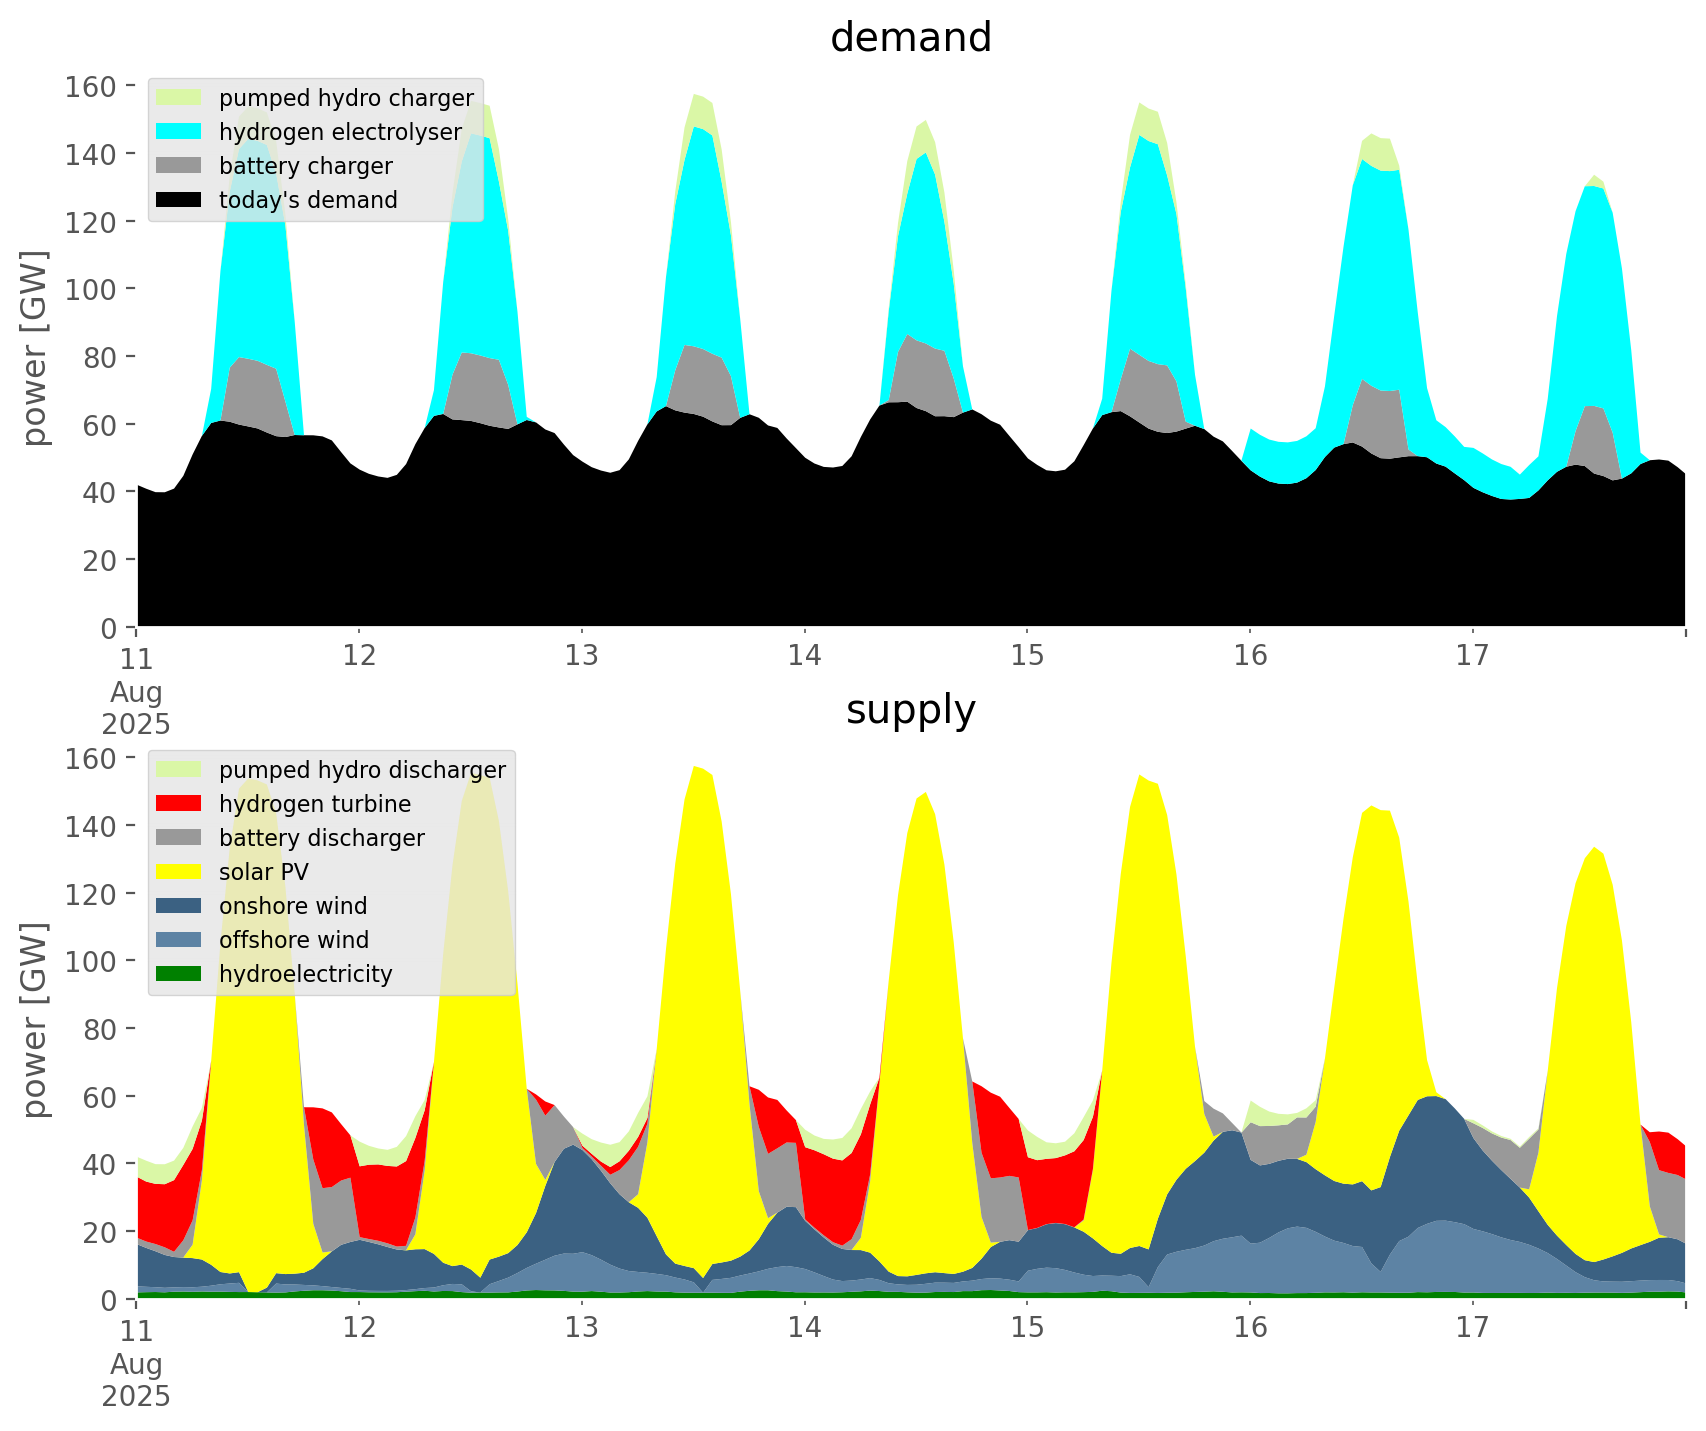The image size is (1706, 1431).
Task: Select the pumped hydro discharger legend label
Action: 362,770
